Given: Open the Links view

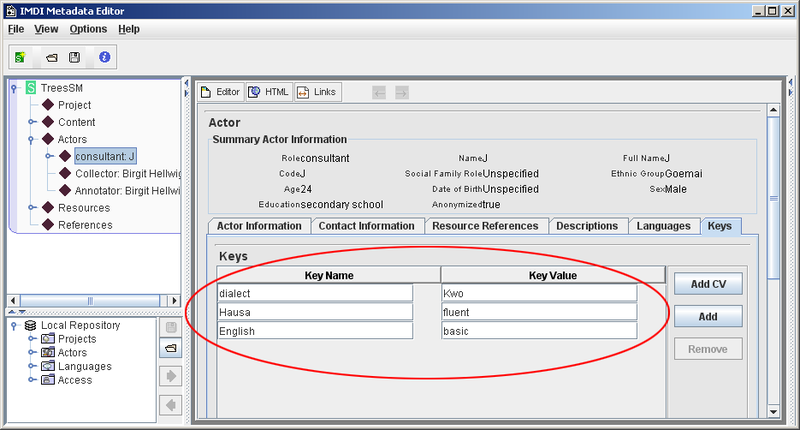Looking at the screenshot, I should (317, 92).
